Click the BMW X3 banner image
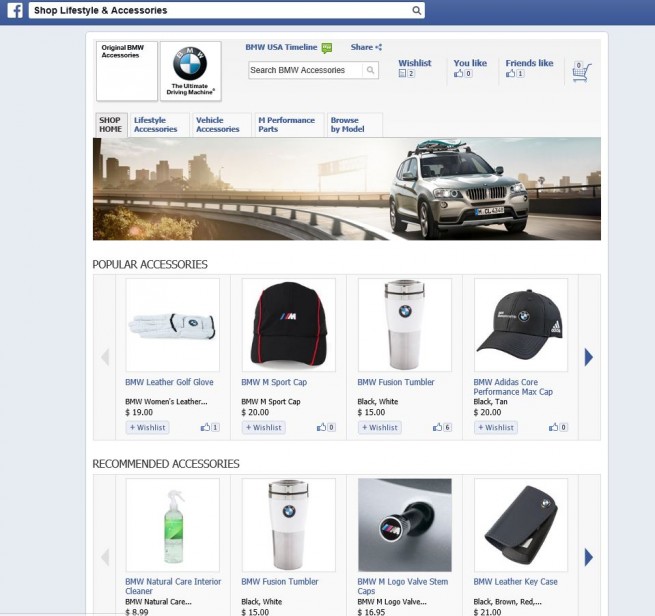This screenshot has width=655, height=616. (x=347, y=189)
